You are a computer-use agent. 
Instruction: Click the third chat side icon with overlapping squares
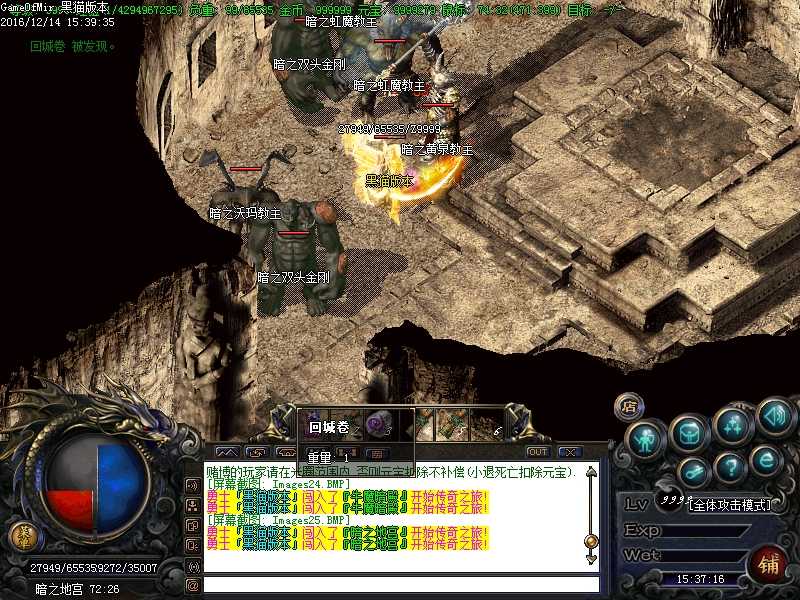point(193,525)
